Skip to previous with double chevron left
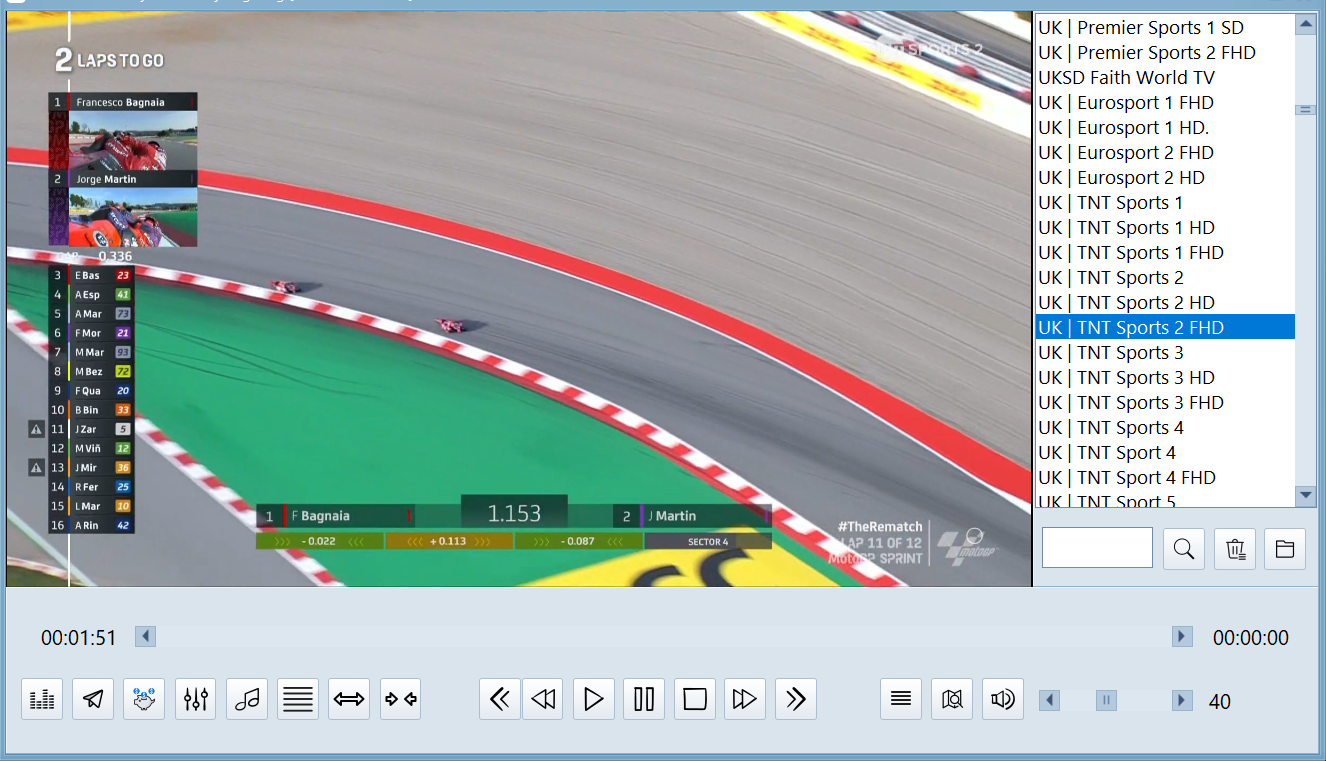Screen dimensions: 1326x761 (x=500, y=699)
